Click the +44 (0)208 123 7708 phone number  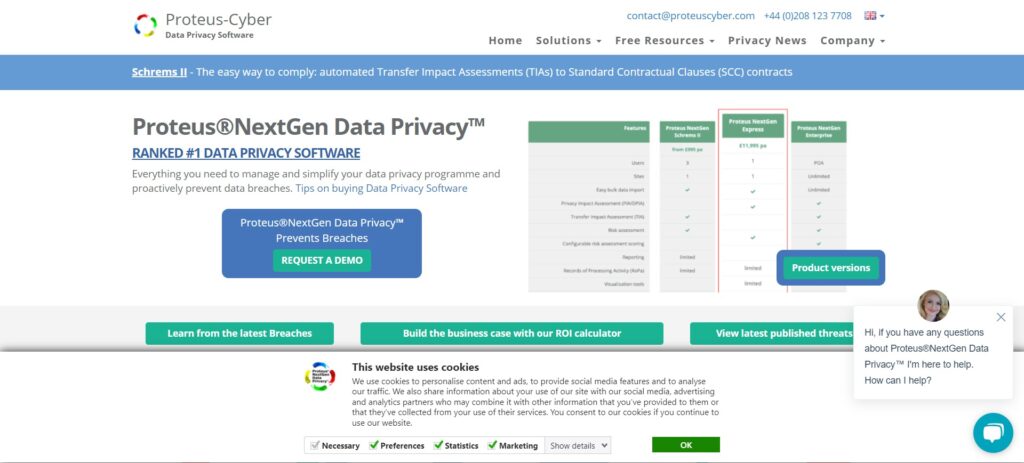[807, 16]
